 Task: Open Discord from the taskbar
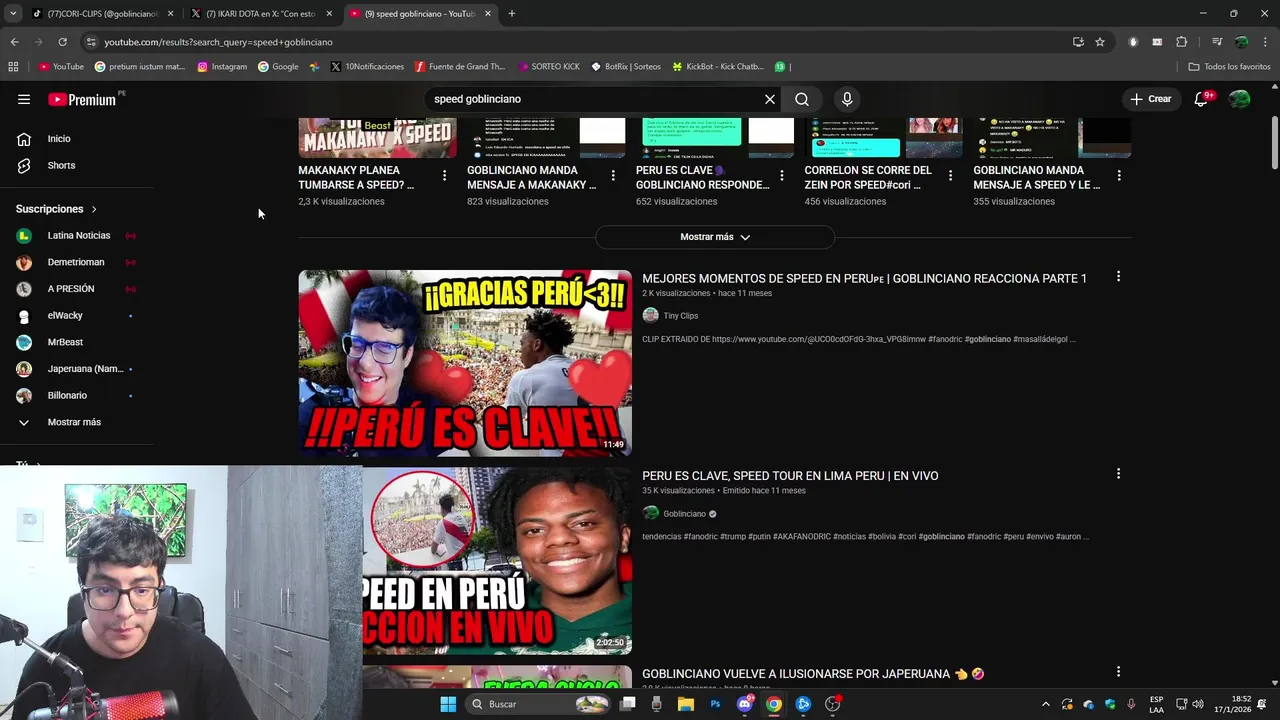(x=744, y=704)
